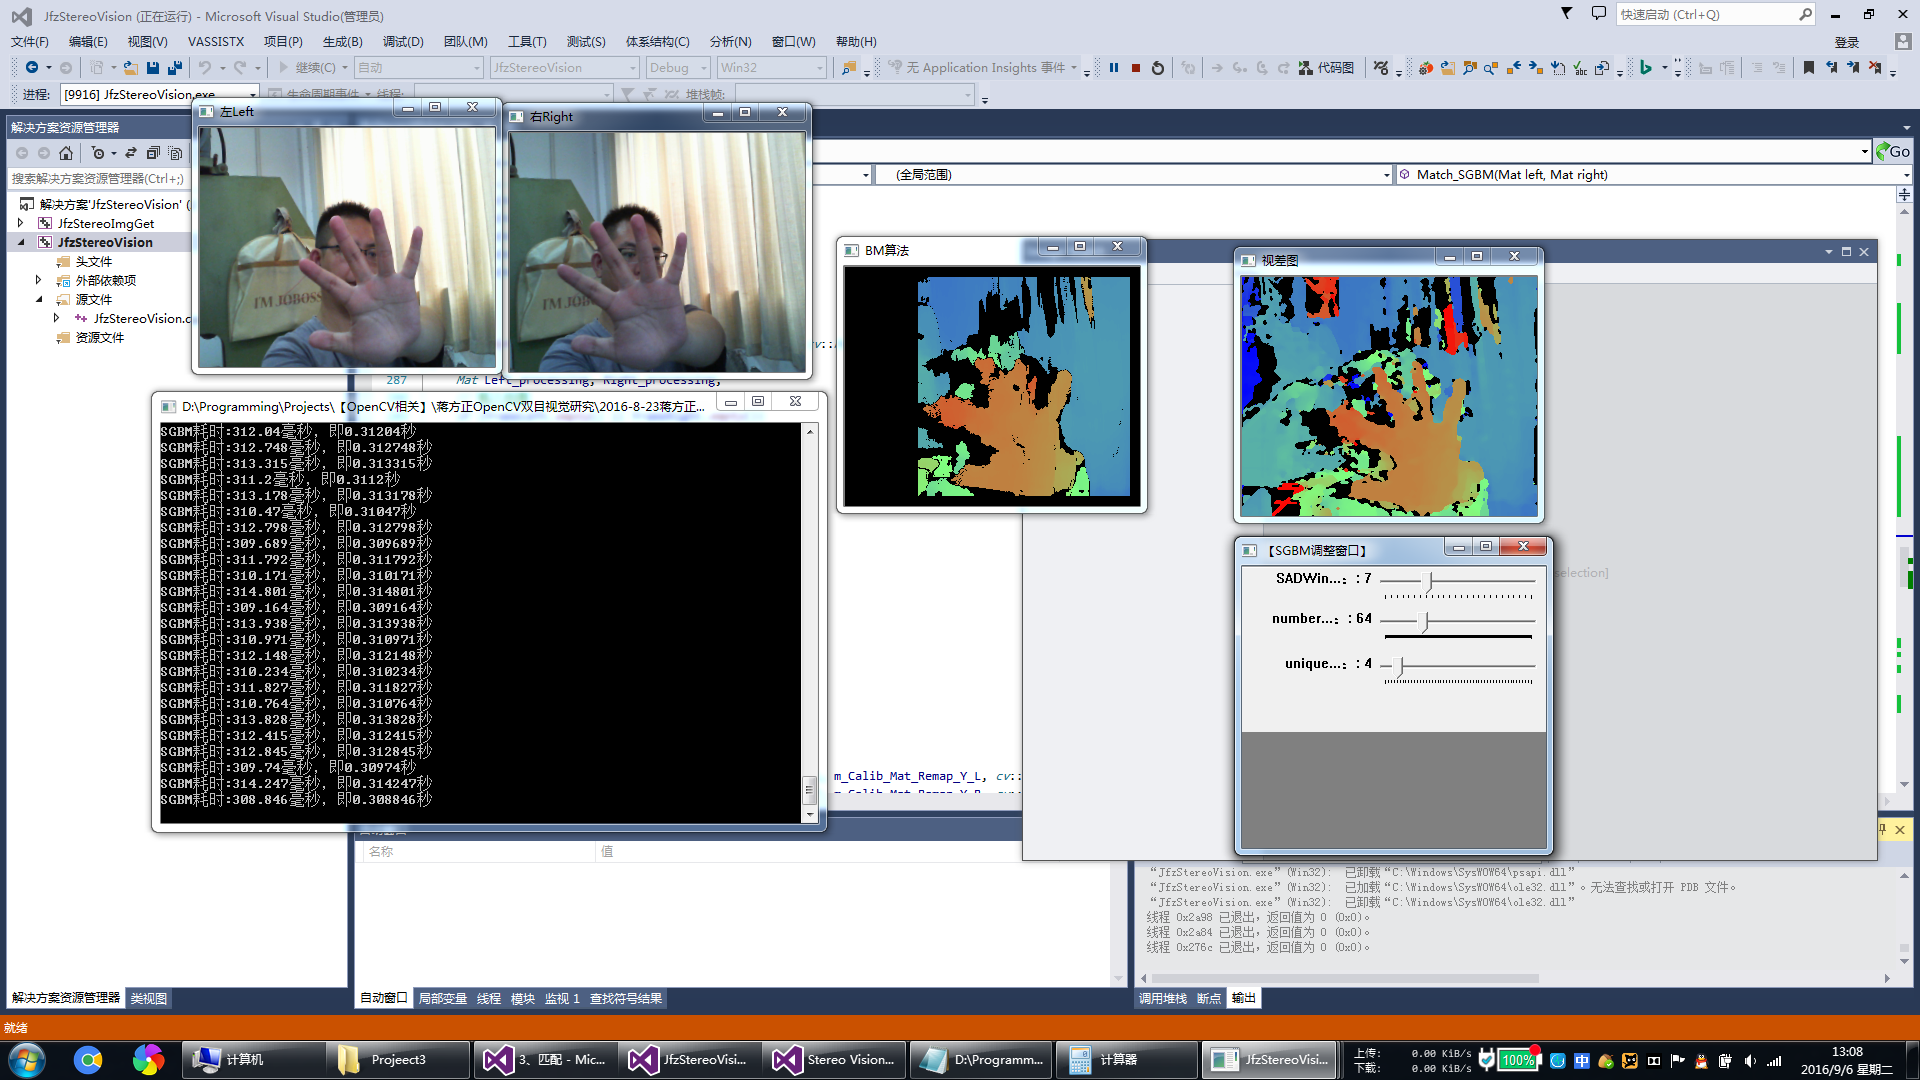Click Home icon in Solution Explorer toolbar
Image resolution: width=1920 pixels, height=1080 pixels.
[x=66, y=153]
